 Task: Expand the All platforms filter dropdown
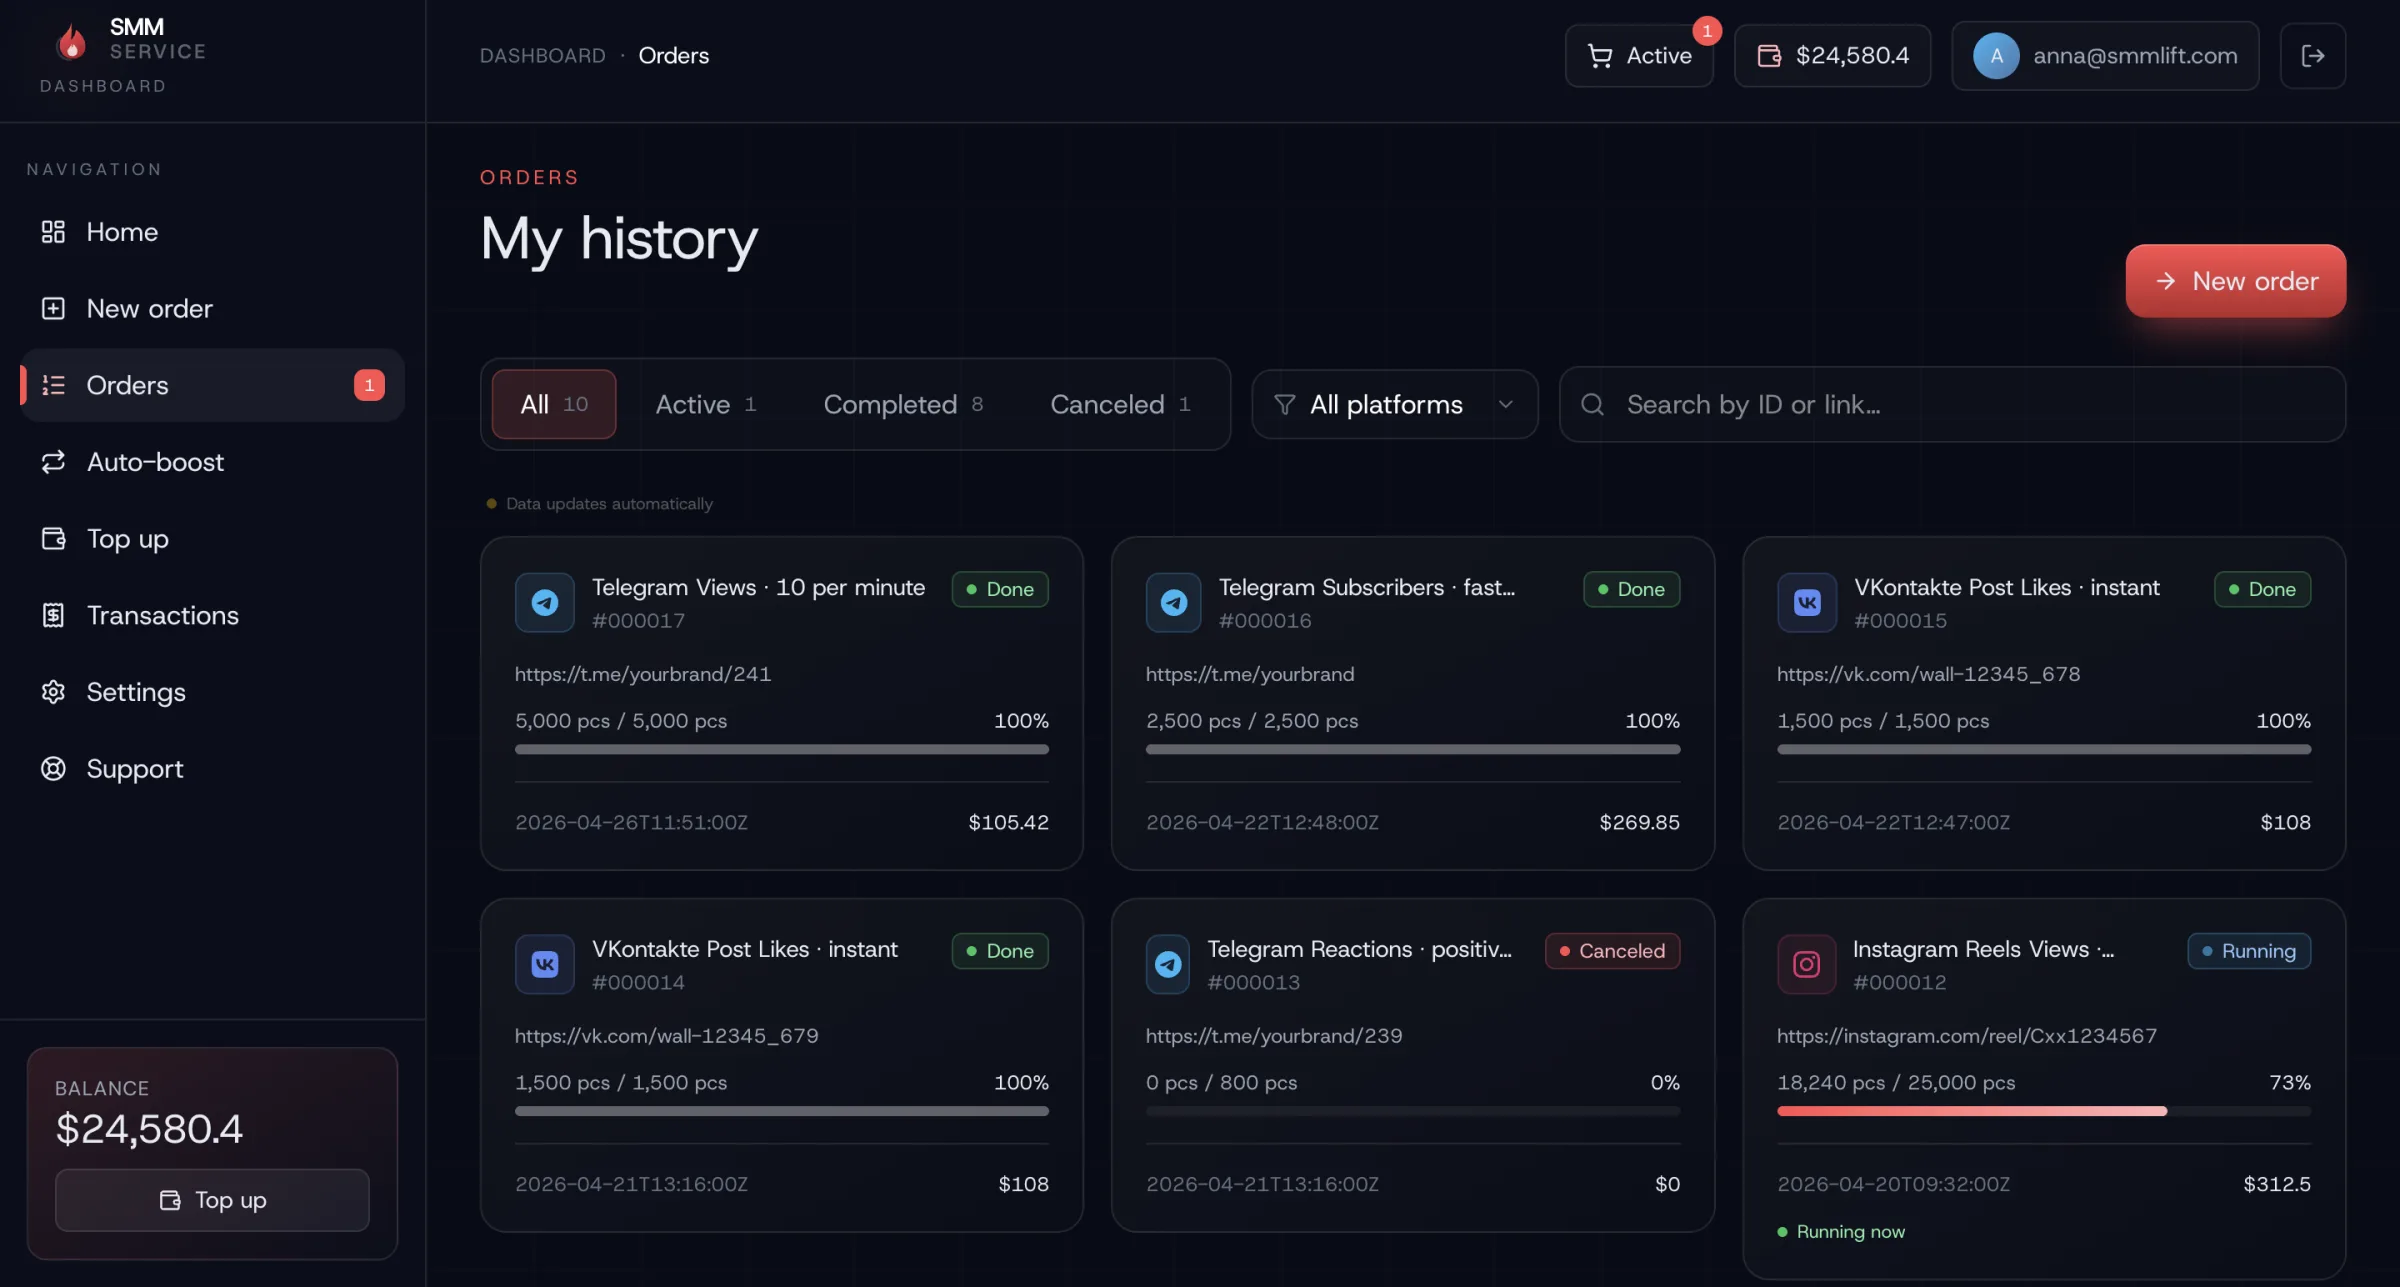point(1385,404)
